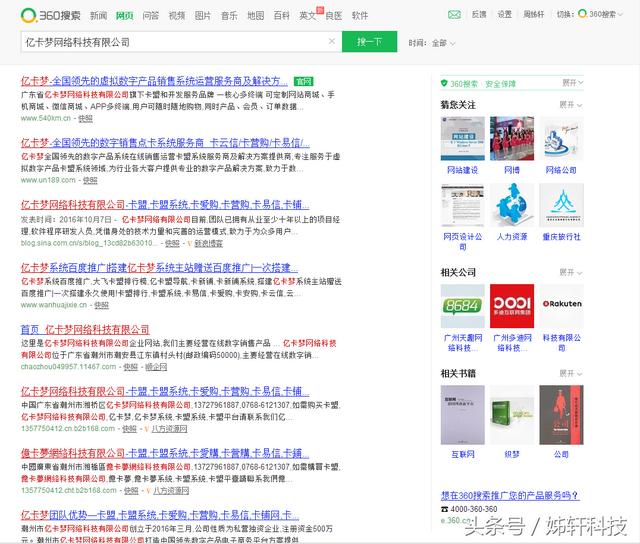
Task: Open the red DODI company logo
Action: [512, 306]
